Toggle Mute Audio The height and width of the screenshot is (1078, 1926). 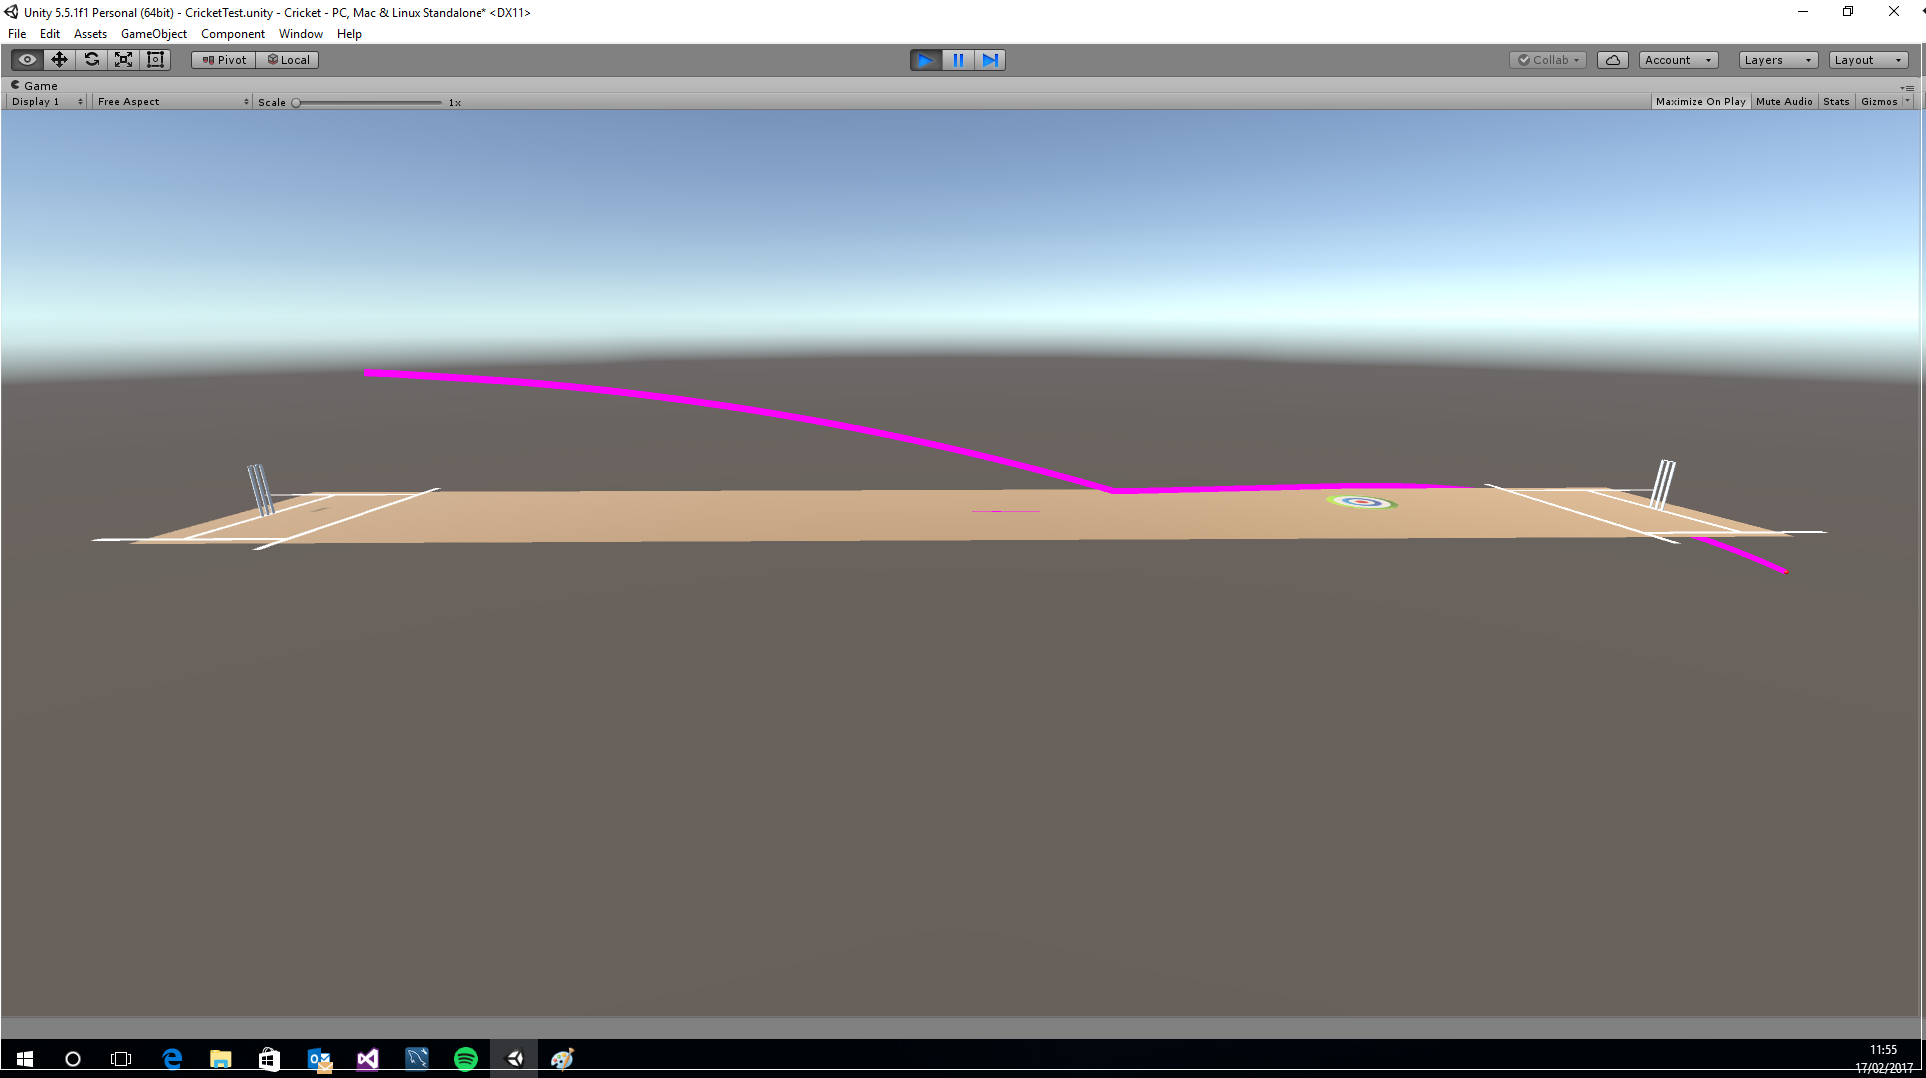1784,102
